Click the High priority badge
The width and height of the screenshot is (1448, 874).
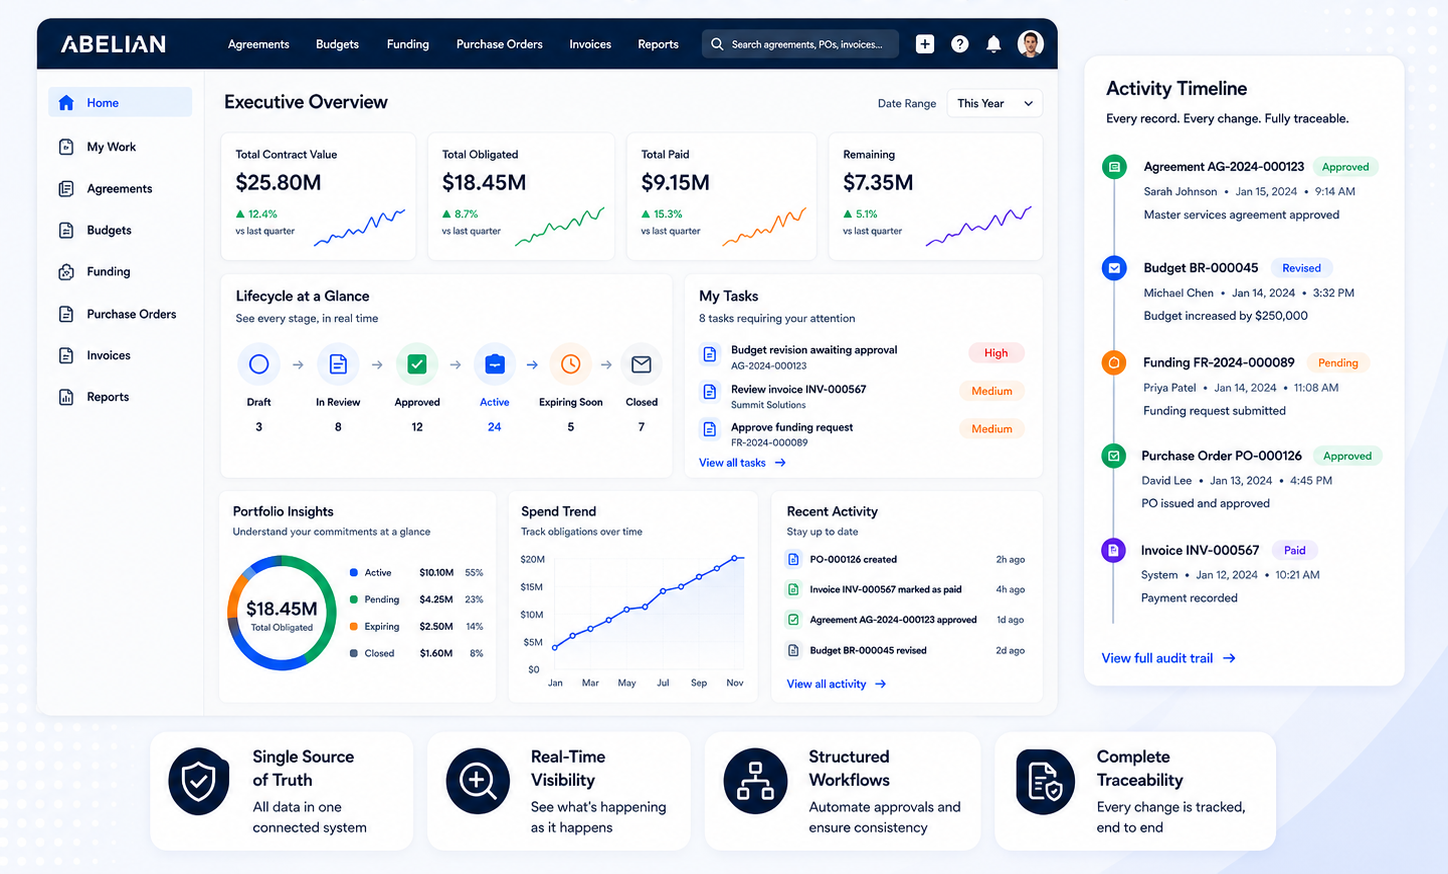[996, 353]
